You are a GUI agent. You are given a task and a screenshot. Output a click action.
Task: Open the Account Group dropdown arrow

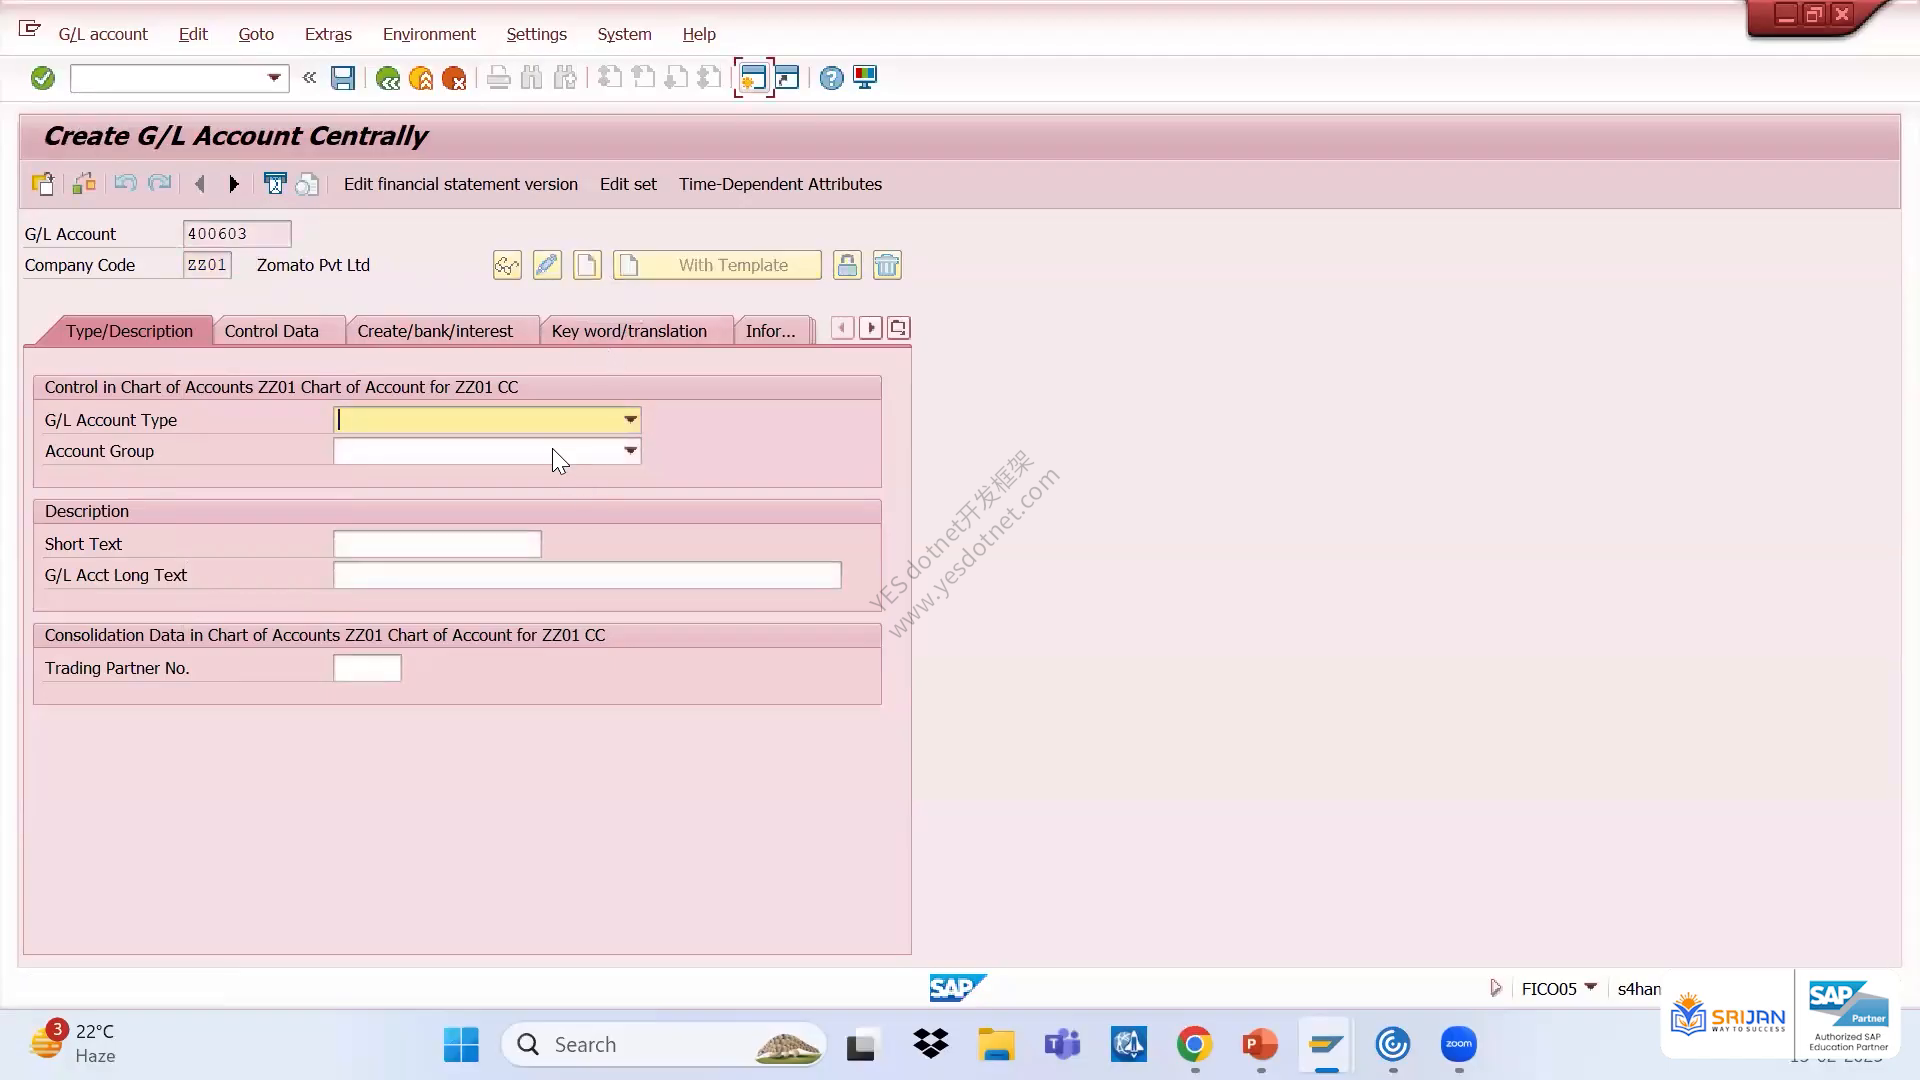[630, 451]
